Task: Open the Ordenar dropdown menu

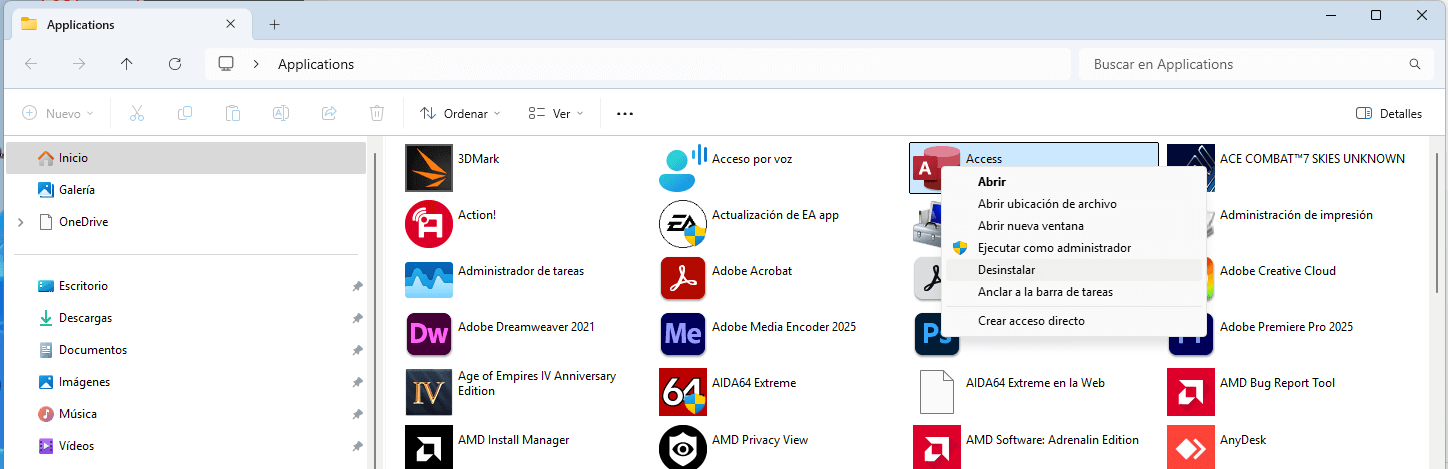Action: pos(461,114)
